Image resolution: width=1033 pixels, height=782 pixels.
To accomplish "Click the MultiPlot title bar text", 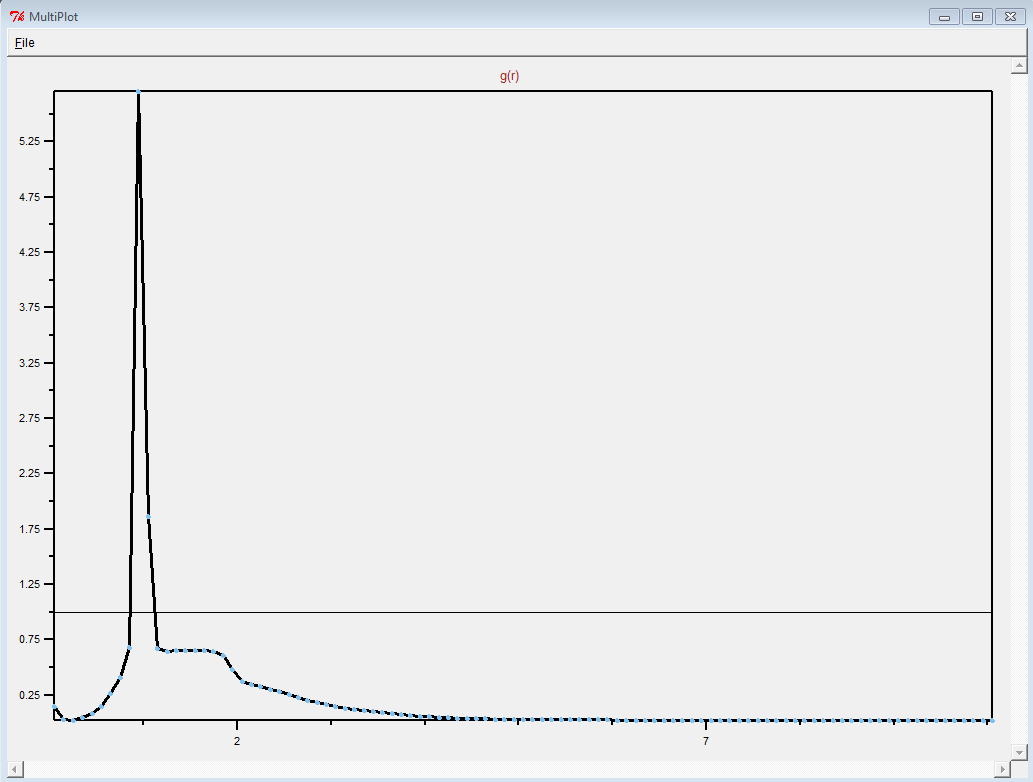I will coord(53,16).
